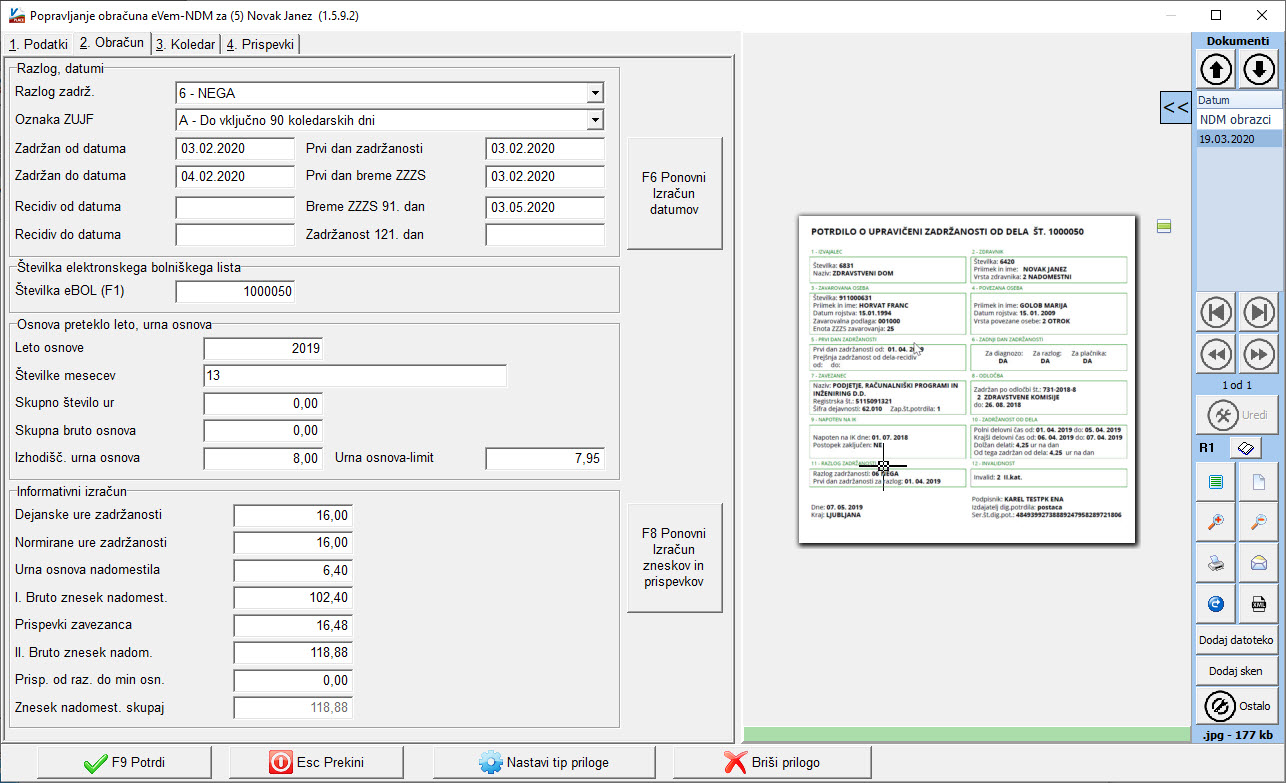Expand Oznaka ZUJF dropdown arrow

pos(595,121)
